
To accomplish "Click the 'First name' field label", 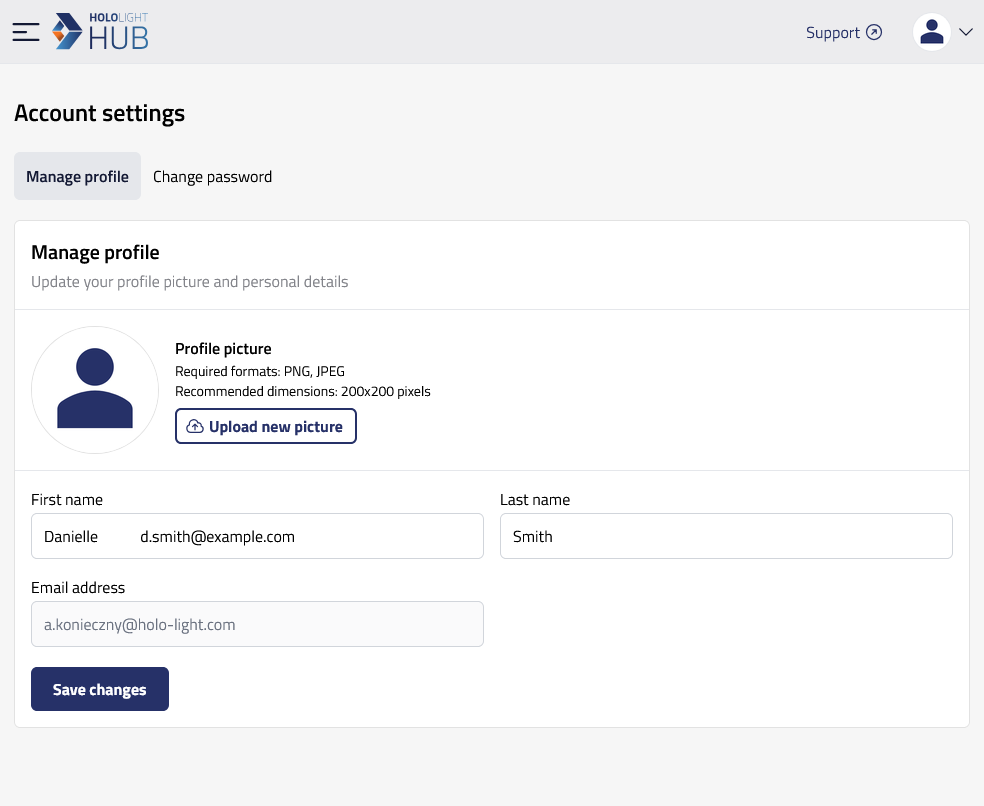I will click(x=67, y=500).
